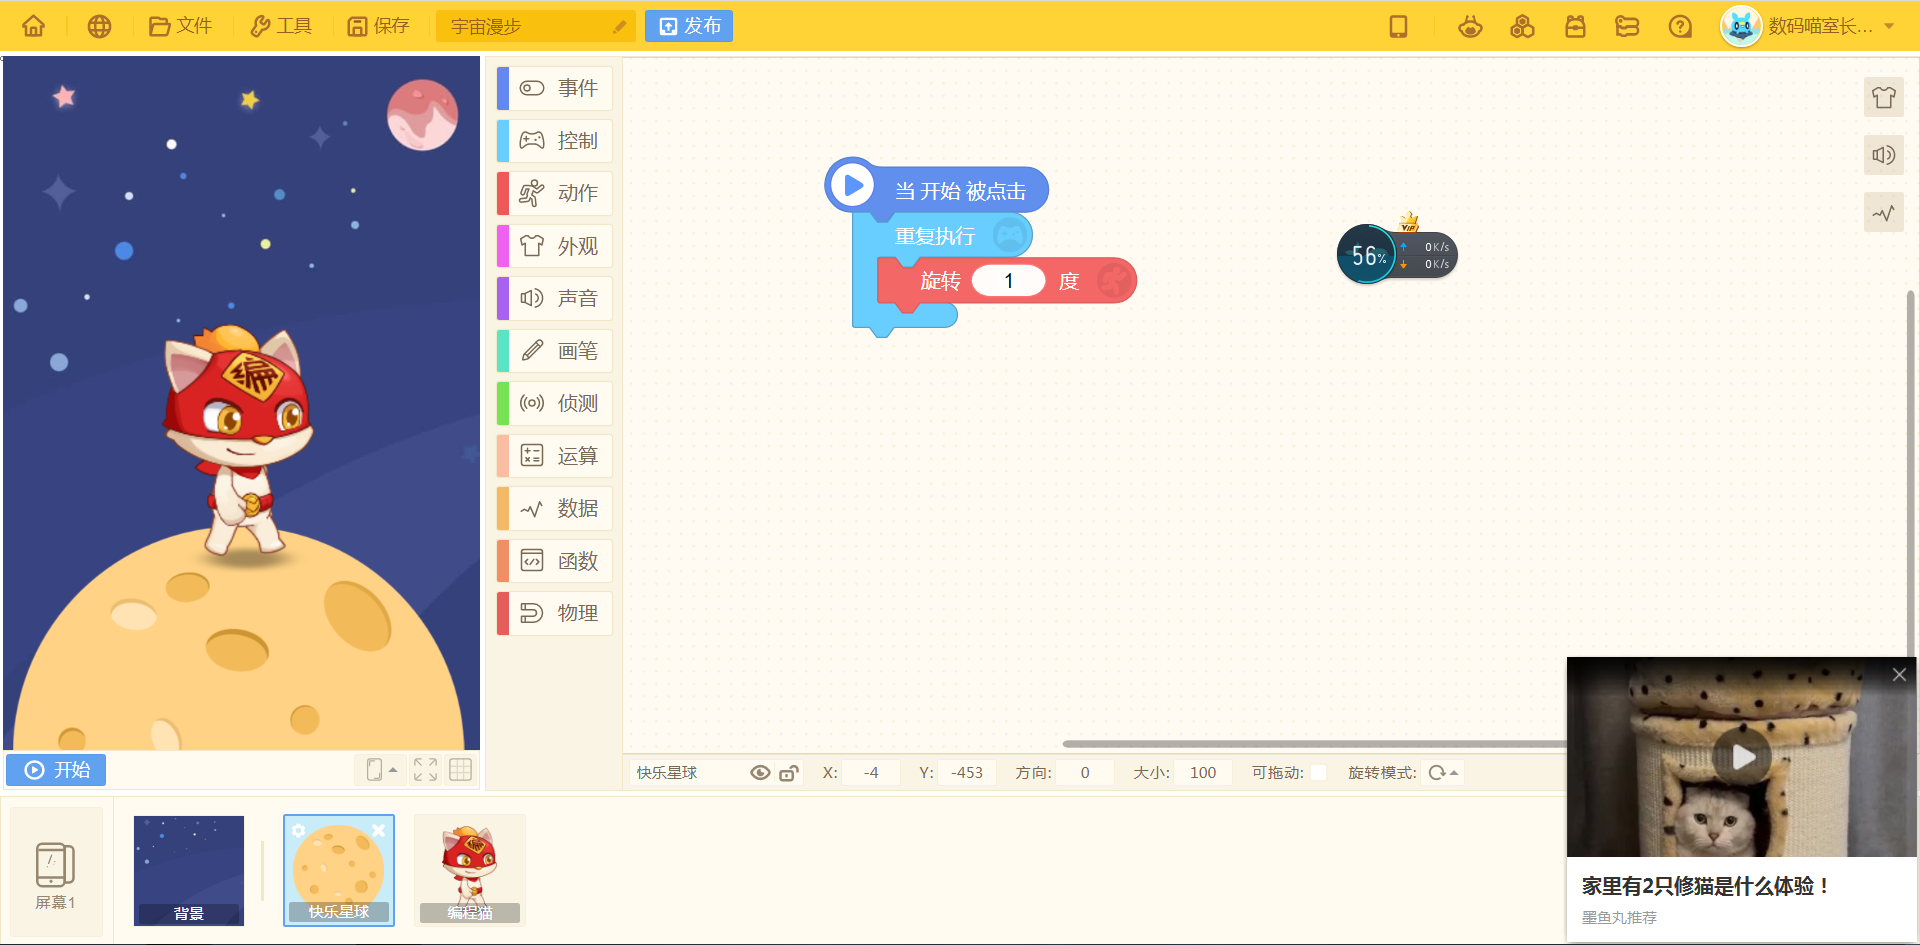Toggle sprite visibility eye icon
The image size is (1920, 945).
coord(760,773)
